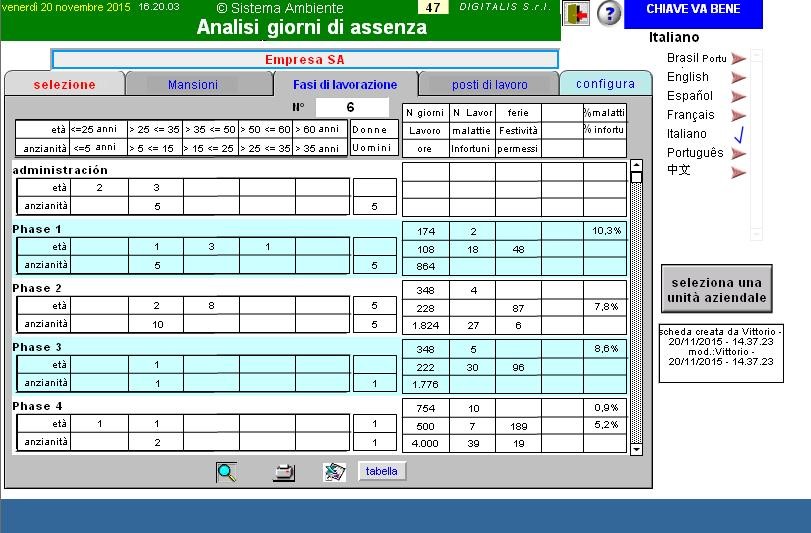Open the posti di lavoro tab
The image size is (811, 533).
pos(489,85)
